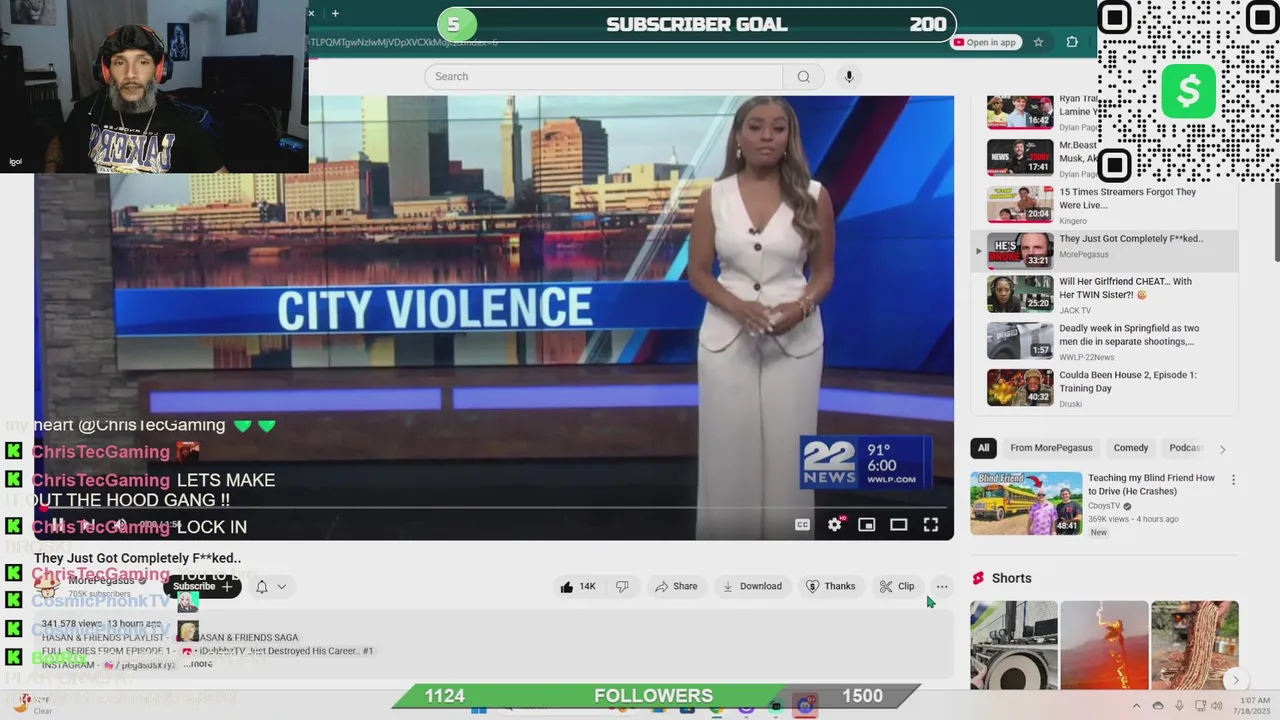The height and width of the screenshot is (720, 1280).
Task: Open the Ryan Trahan 16:42 video thumbnail
Action: tap(1020, 111)
